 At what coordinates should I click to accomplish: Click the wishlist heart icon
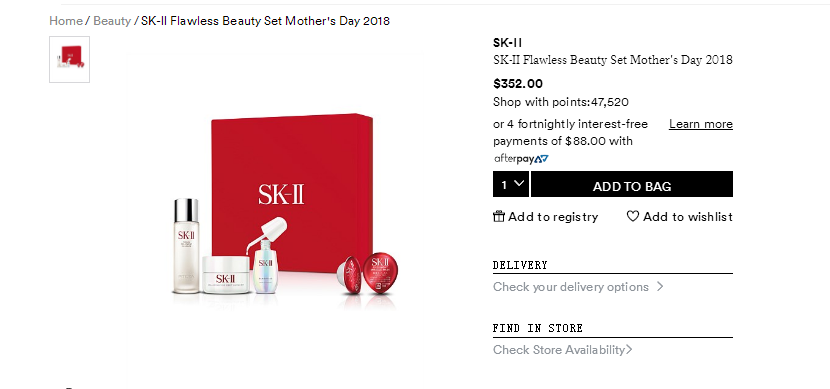click(633, 216)
